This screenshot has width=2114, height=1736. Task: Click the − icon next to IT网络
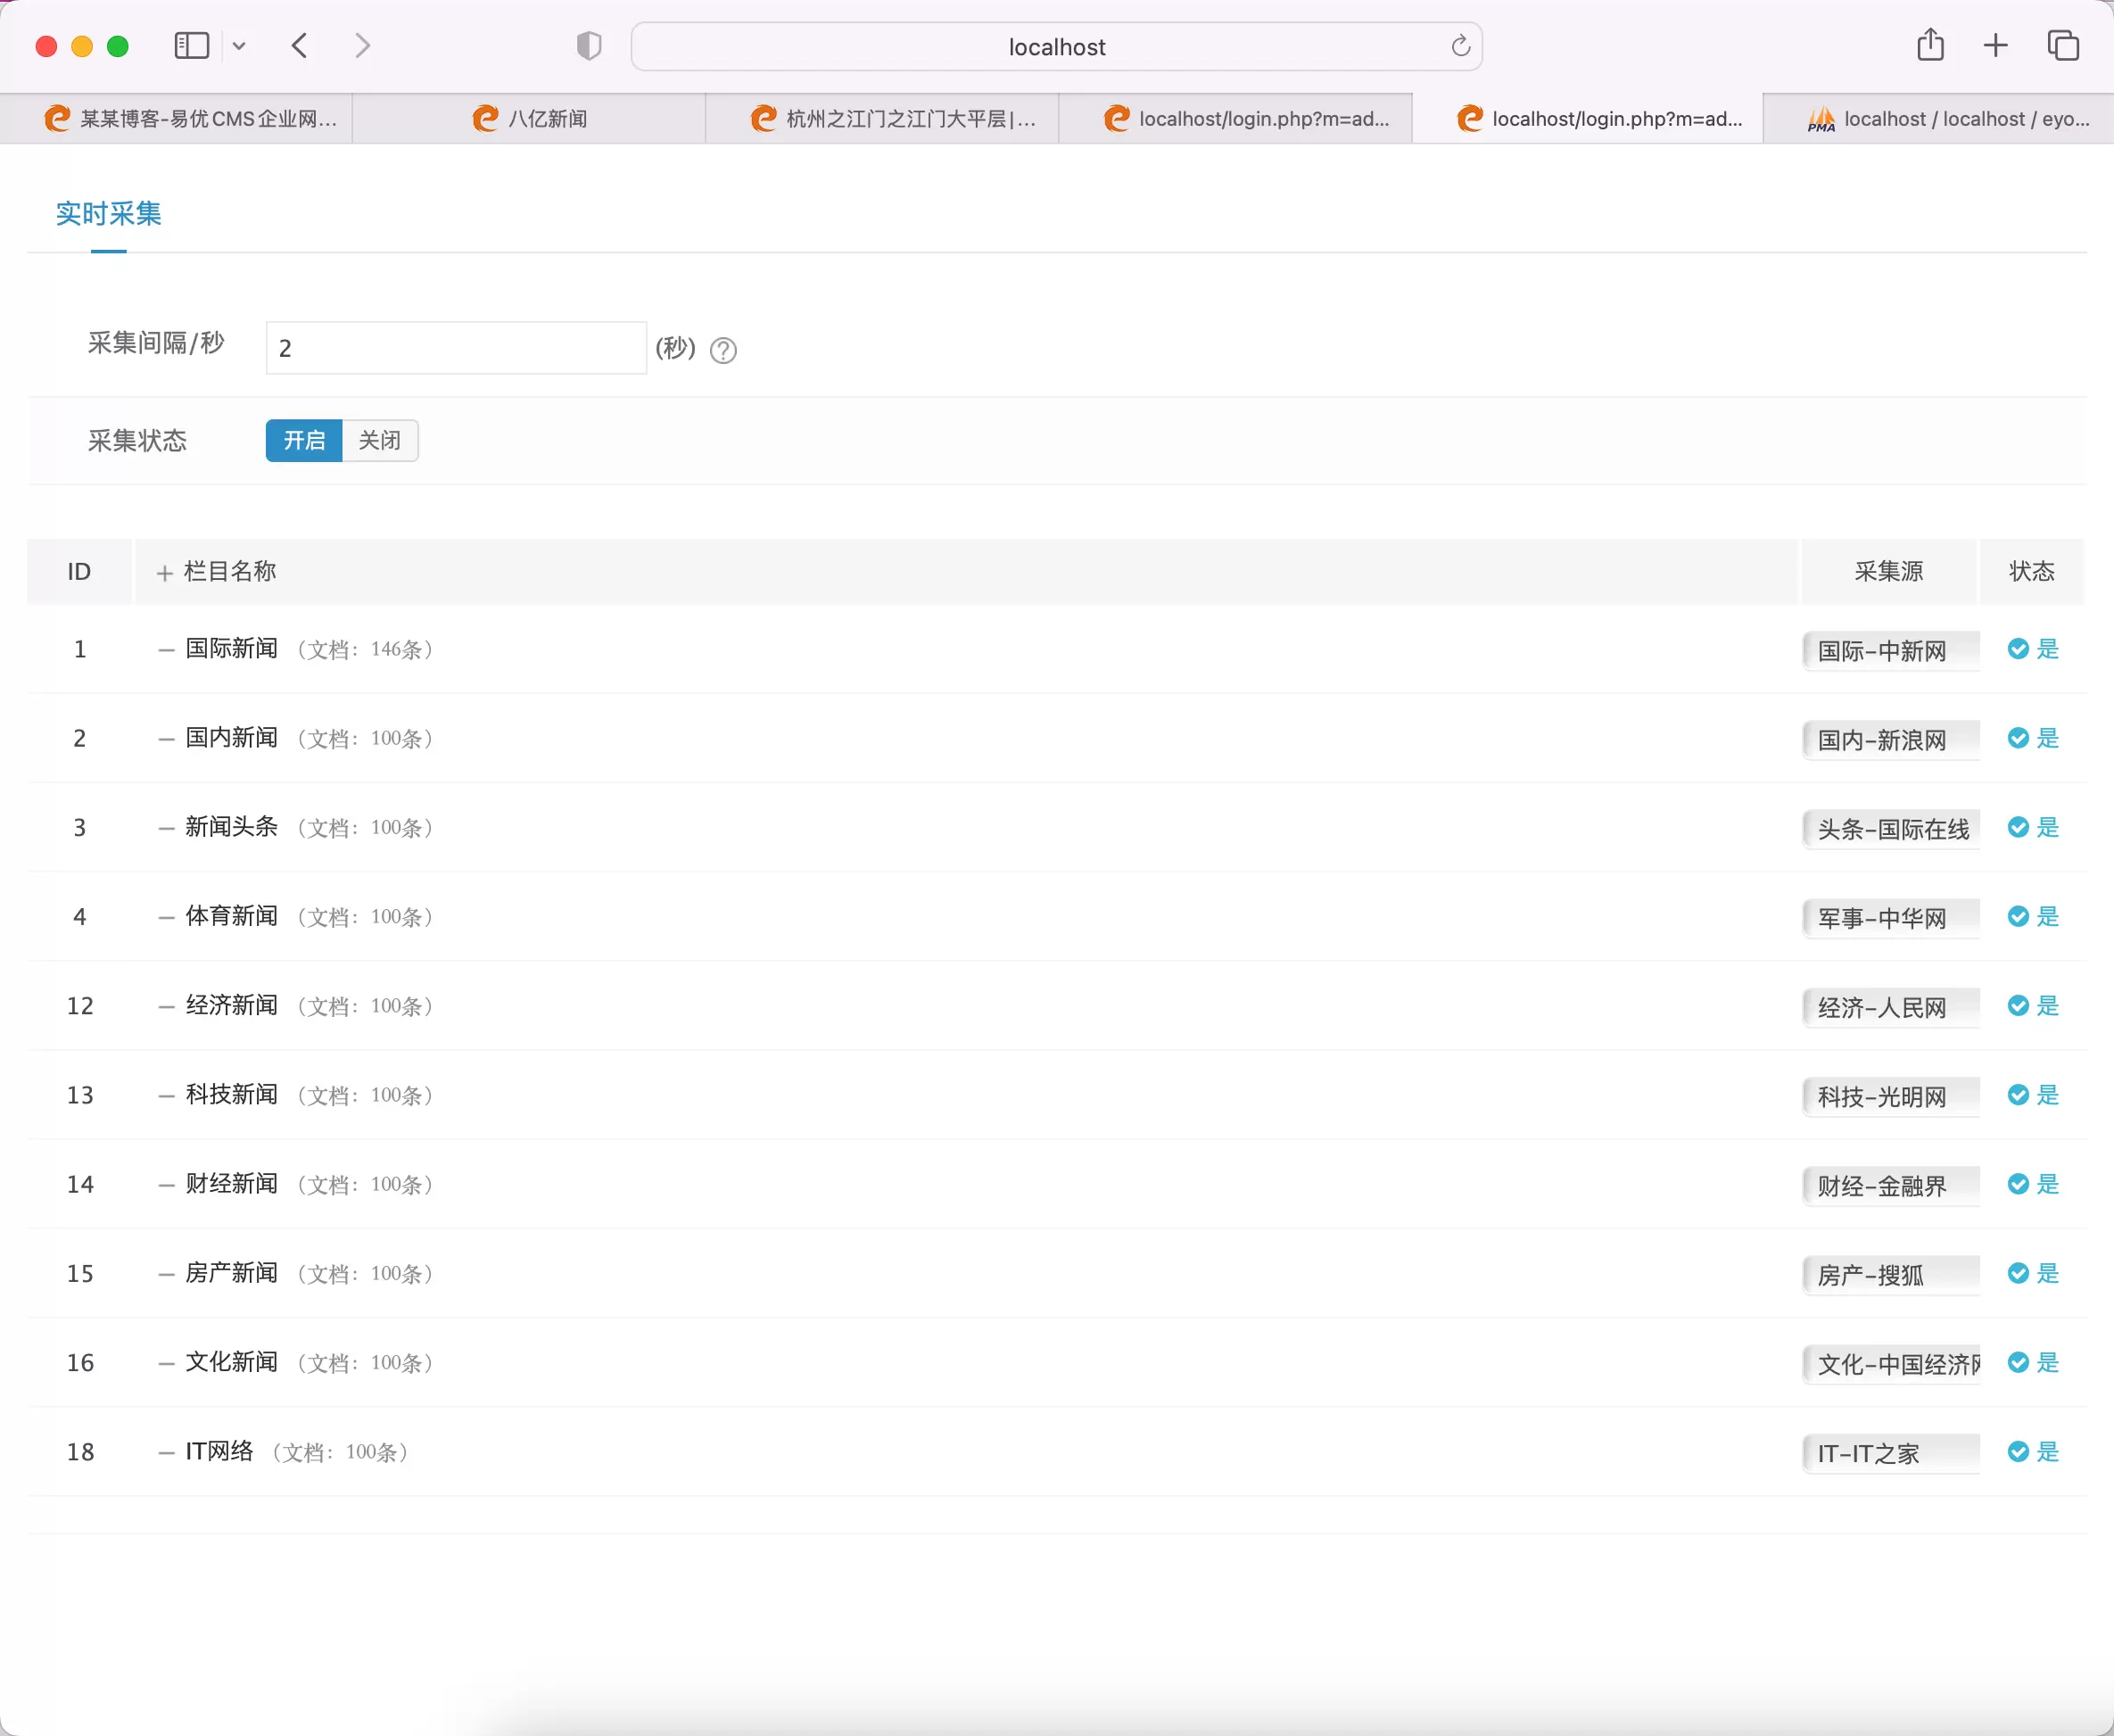[x=163, y=1450]
